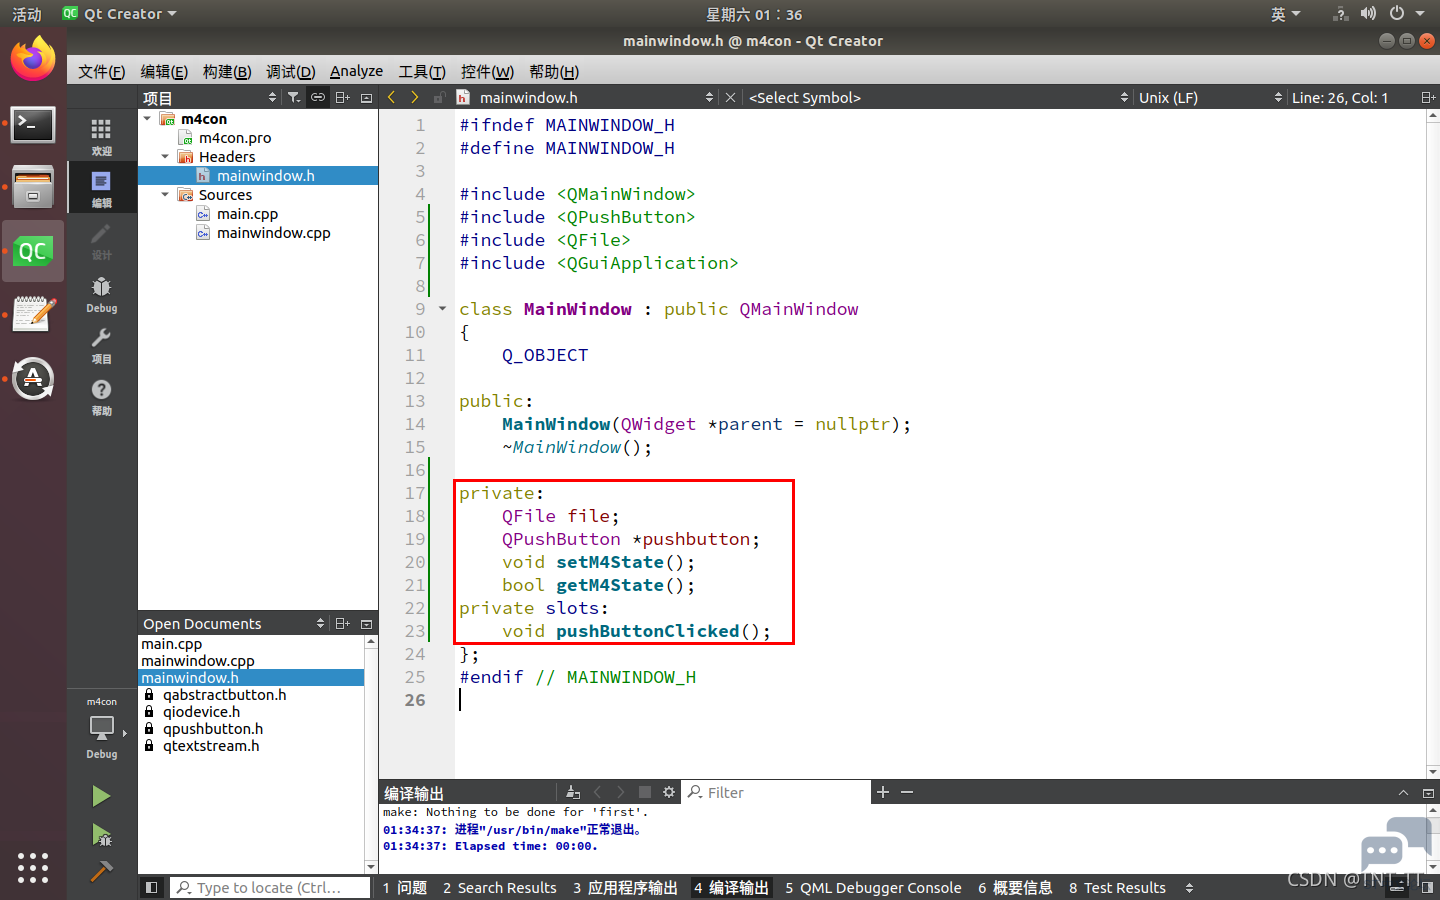Go forward in editor navigation history

(x=415, y=97)
